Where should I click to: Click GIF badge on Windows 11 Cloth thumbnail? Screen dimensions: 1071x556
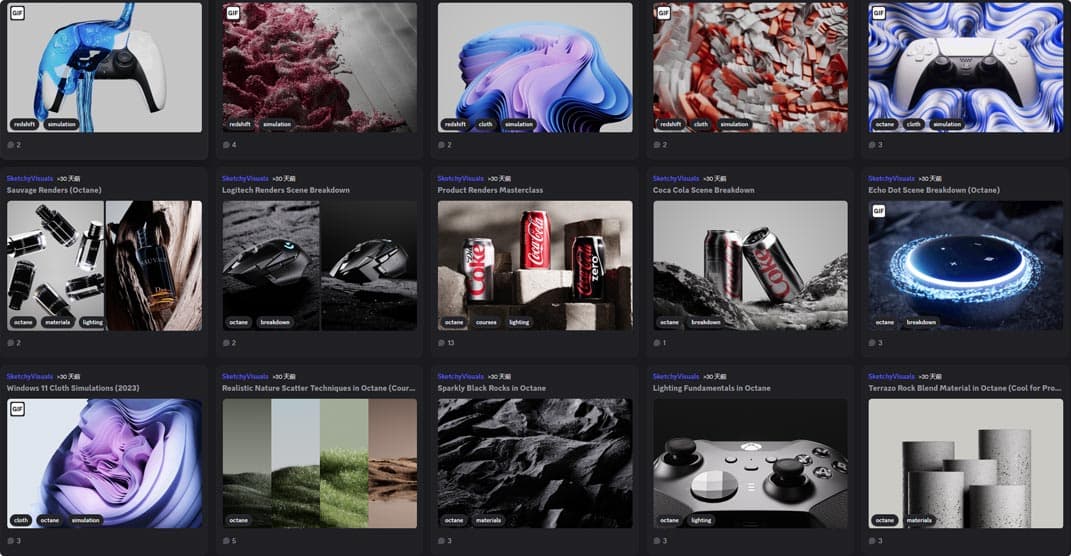(17, 409)
